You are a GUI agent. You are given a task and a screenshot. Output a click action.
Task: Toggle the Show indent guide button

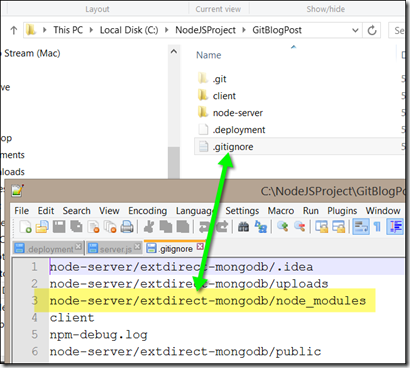coord(395,227)
